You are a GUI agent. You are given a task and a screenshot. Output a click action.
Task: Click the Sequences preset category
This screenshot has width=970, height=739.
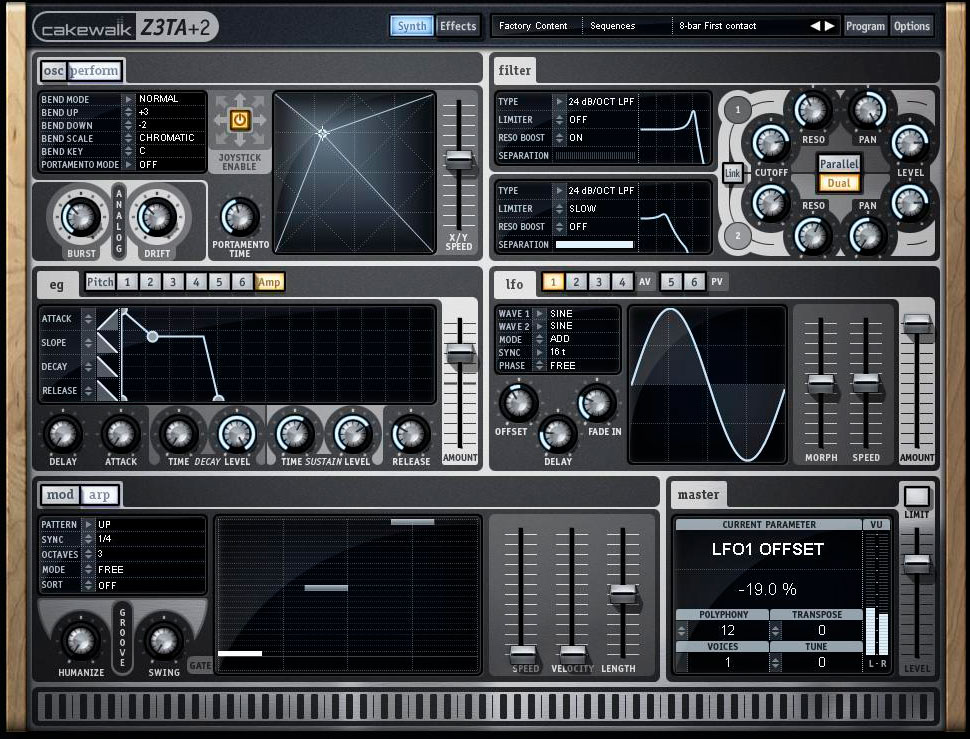click(x=612, y=26)
